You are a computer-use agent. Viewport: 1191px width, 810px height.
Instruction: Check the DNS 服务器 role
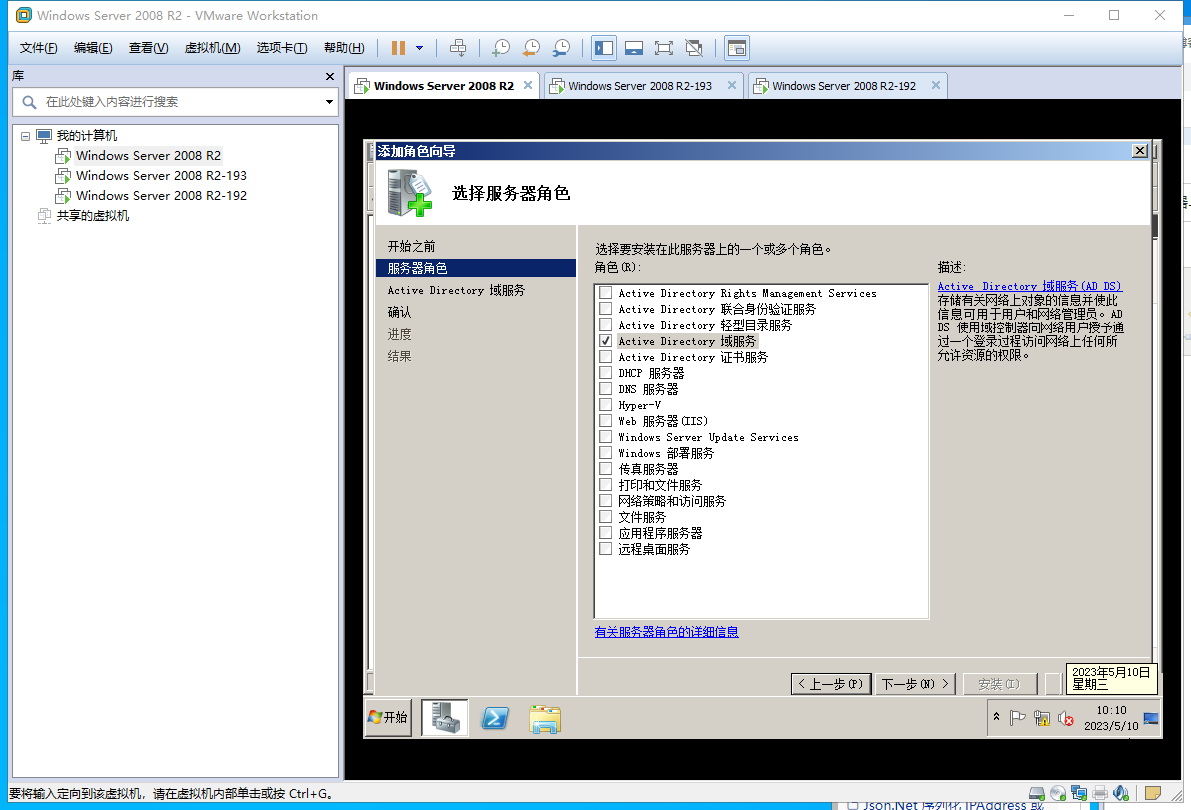point(605,388)
